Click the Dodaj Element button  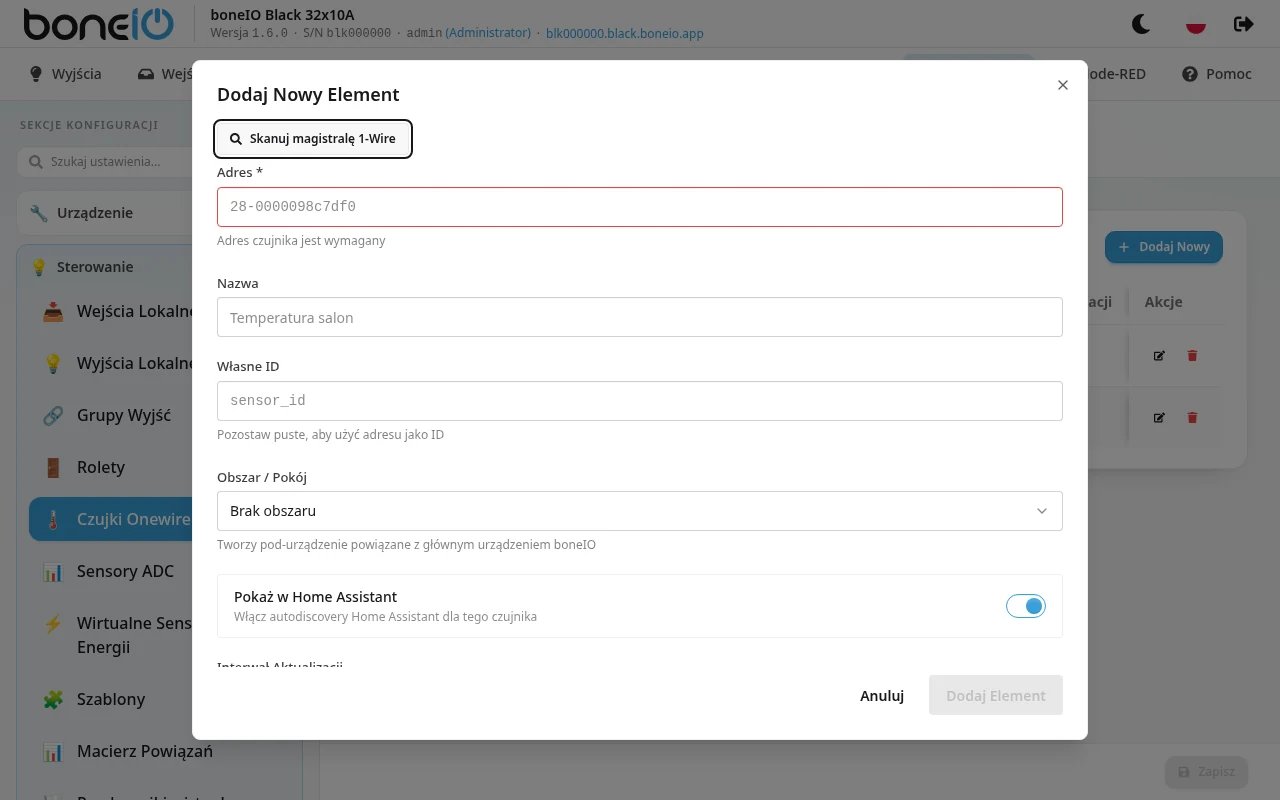996,696
